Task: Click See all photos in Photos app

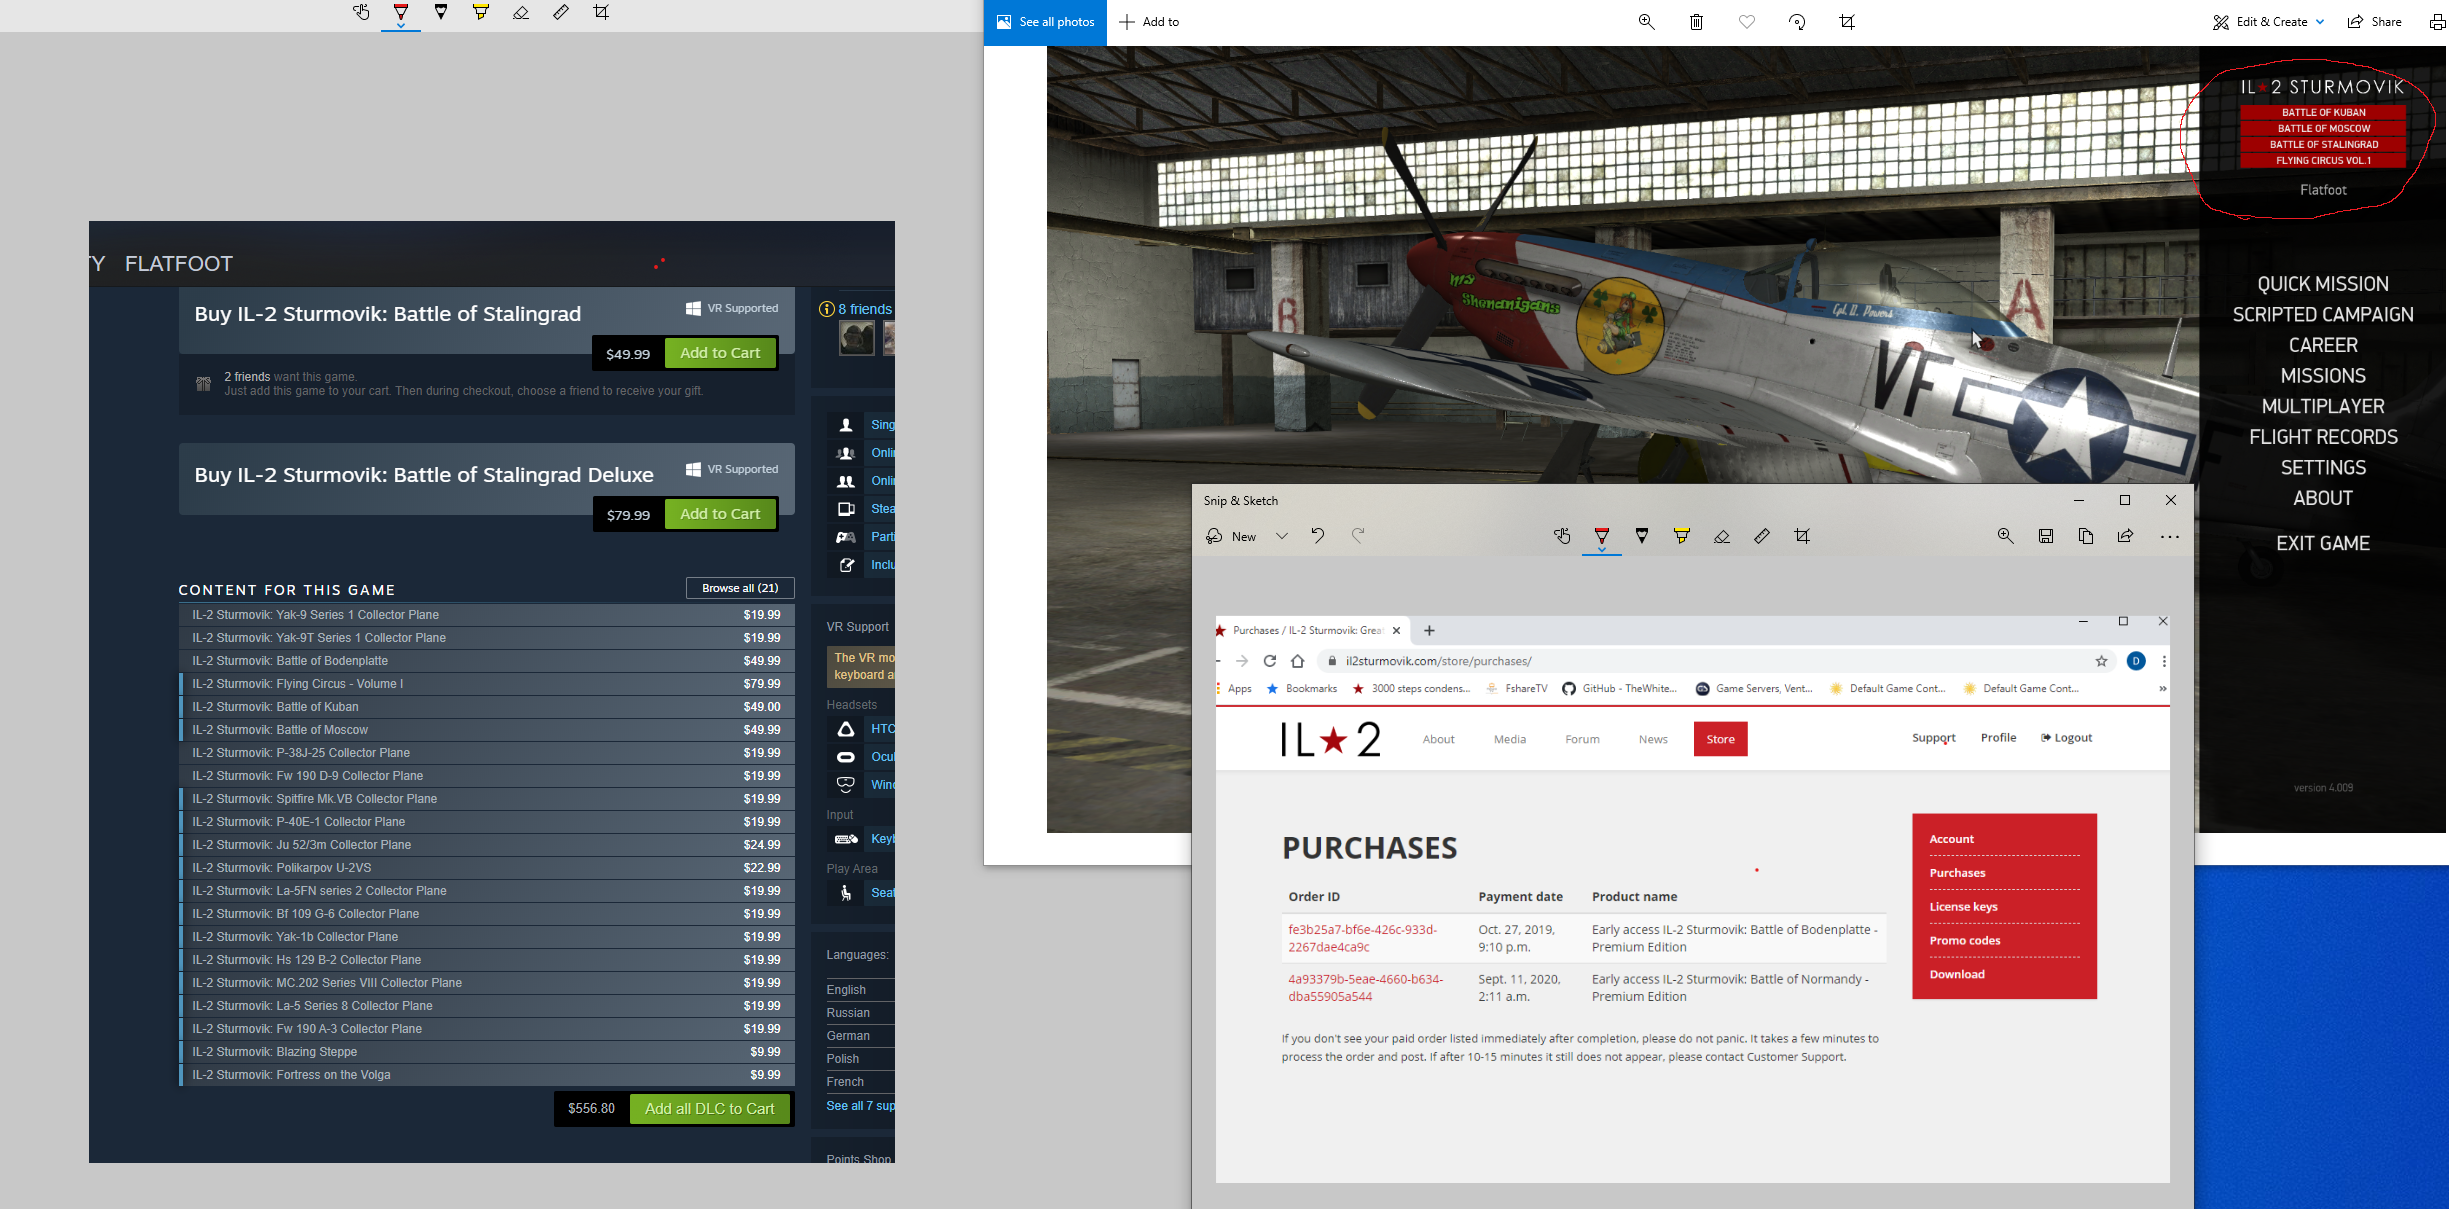Action: [x=1045, y=22]
